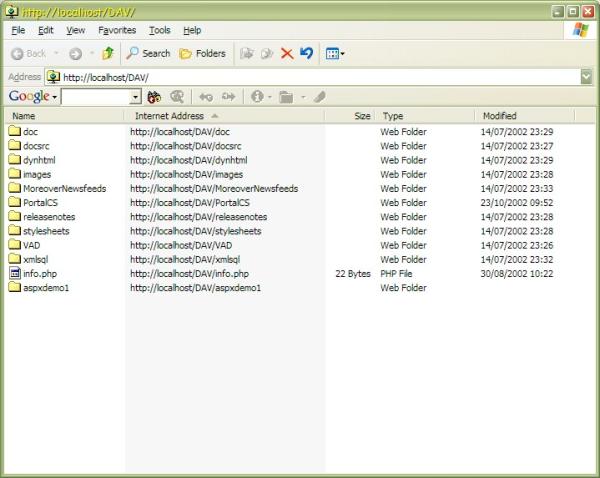
Task: Click the Google Search Site icon
Action: [x=177, y=97]
